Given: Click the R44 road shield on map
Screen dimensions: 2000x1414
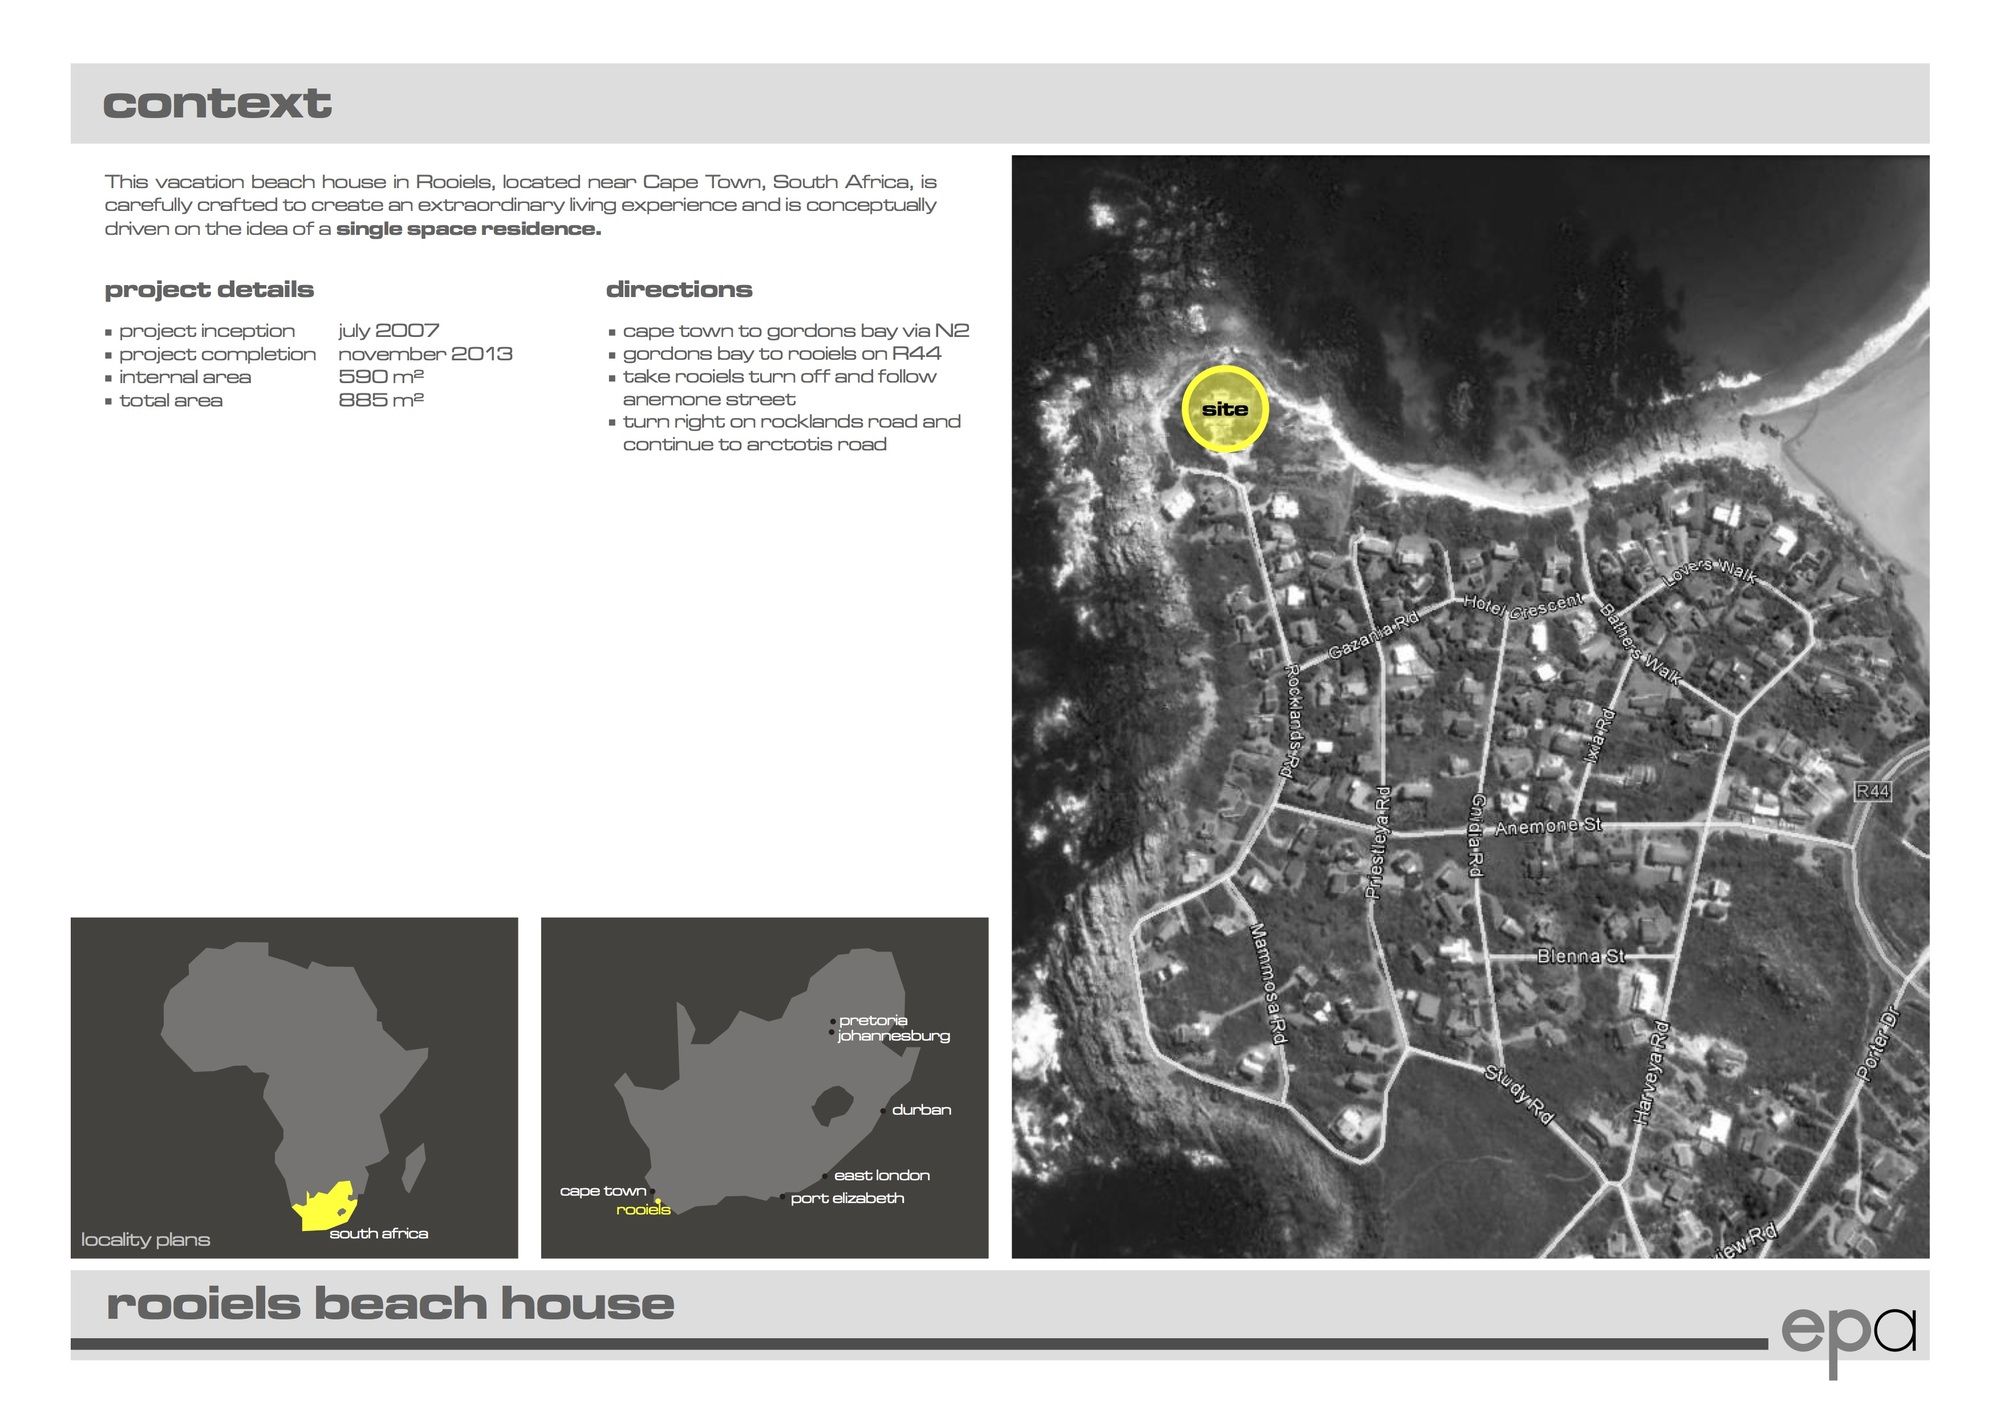Looking at the screenshot, I should pyautogui.click(x=1872, y=791).
